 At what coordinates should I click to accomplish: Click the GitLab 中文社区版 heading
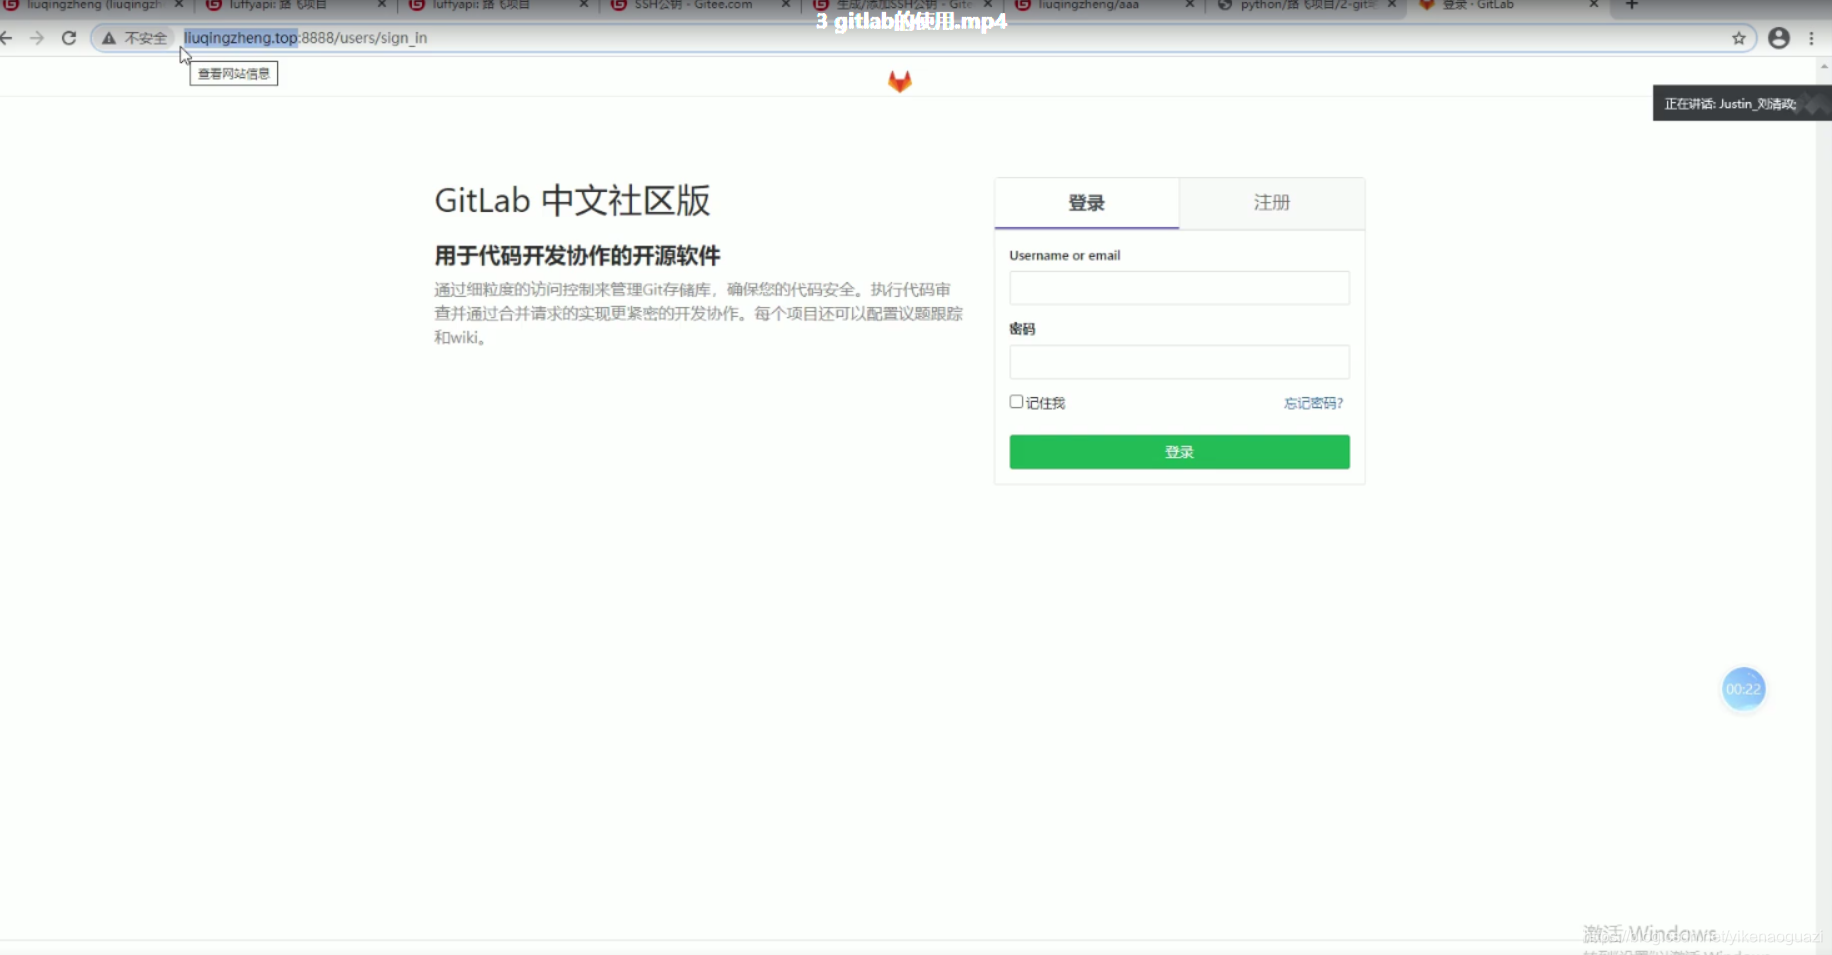point(572,200)
